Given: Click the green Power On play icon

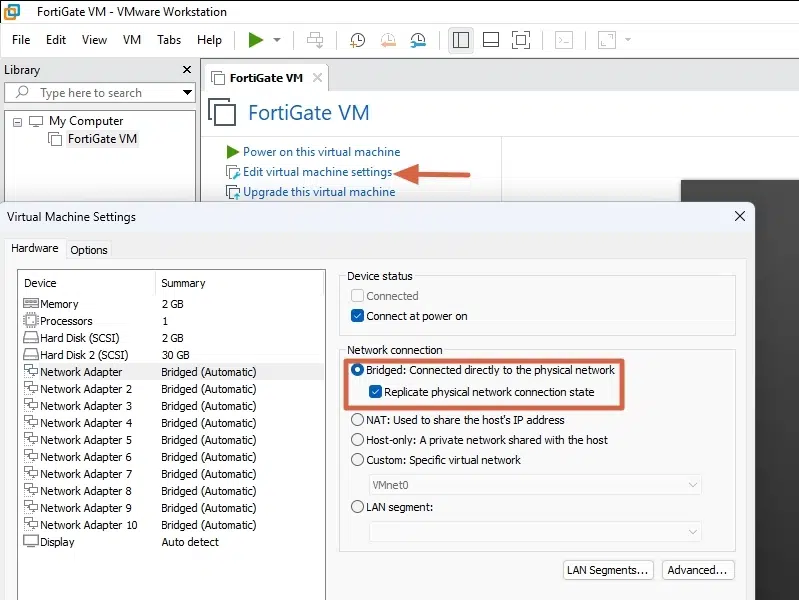Looking at the screenshot, I should point(256,40).
